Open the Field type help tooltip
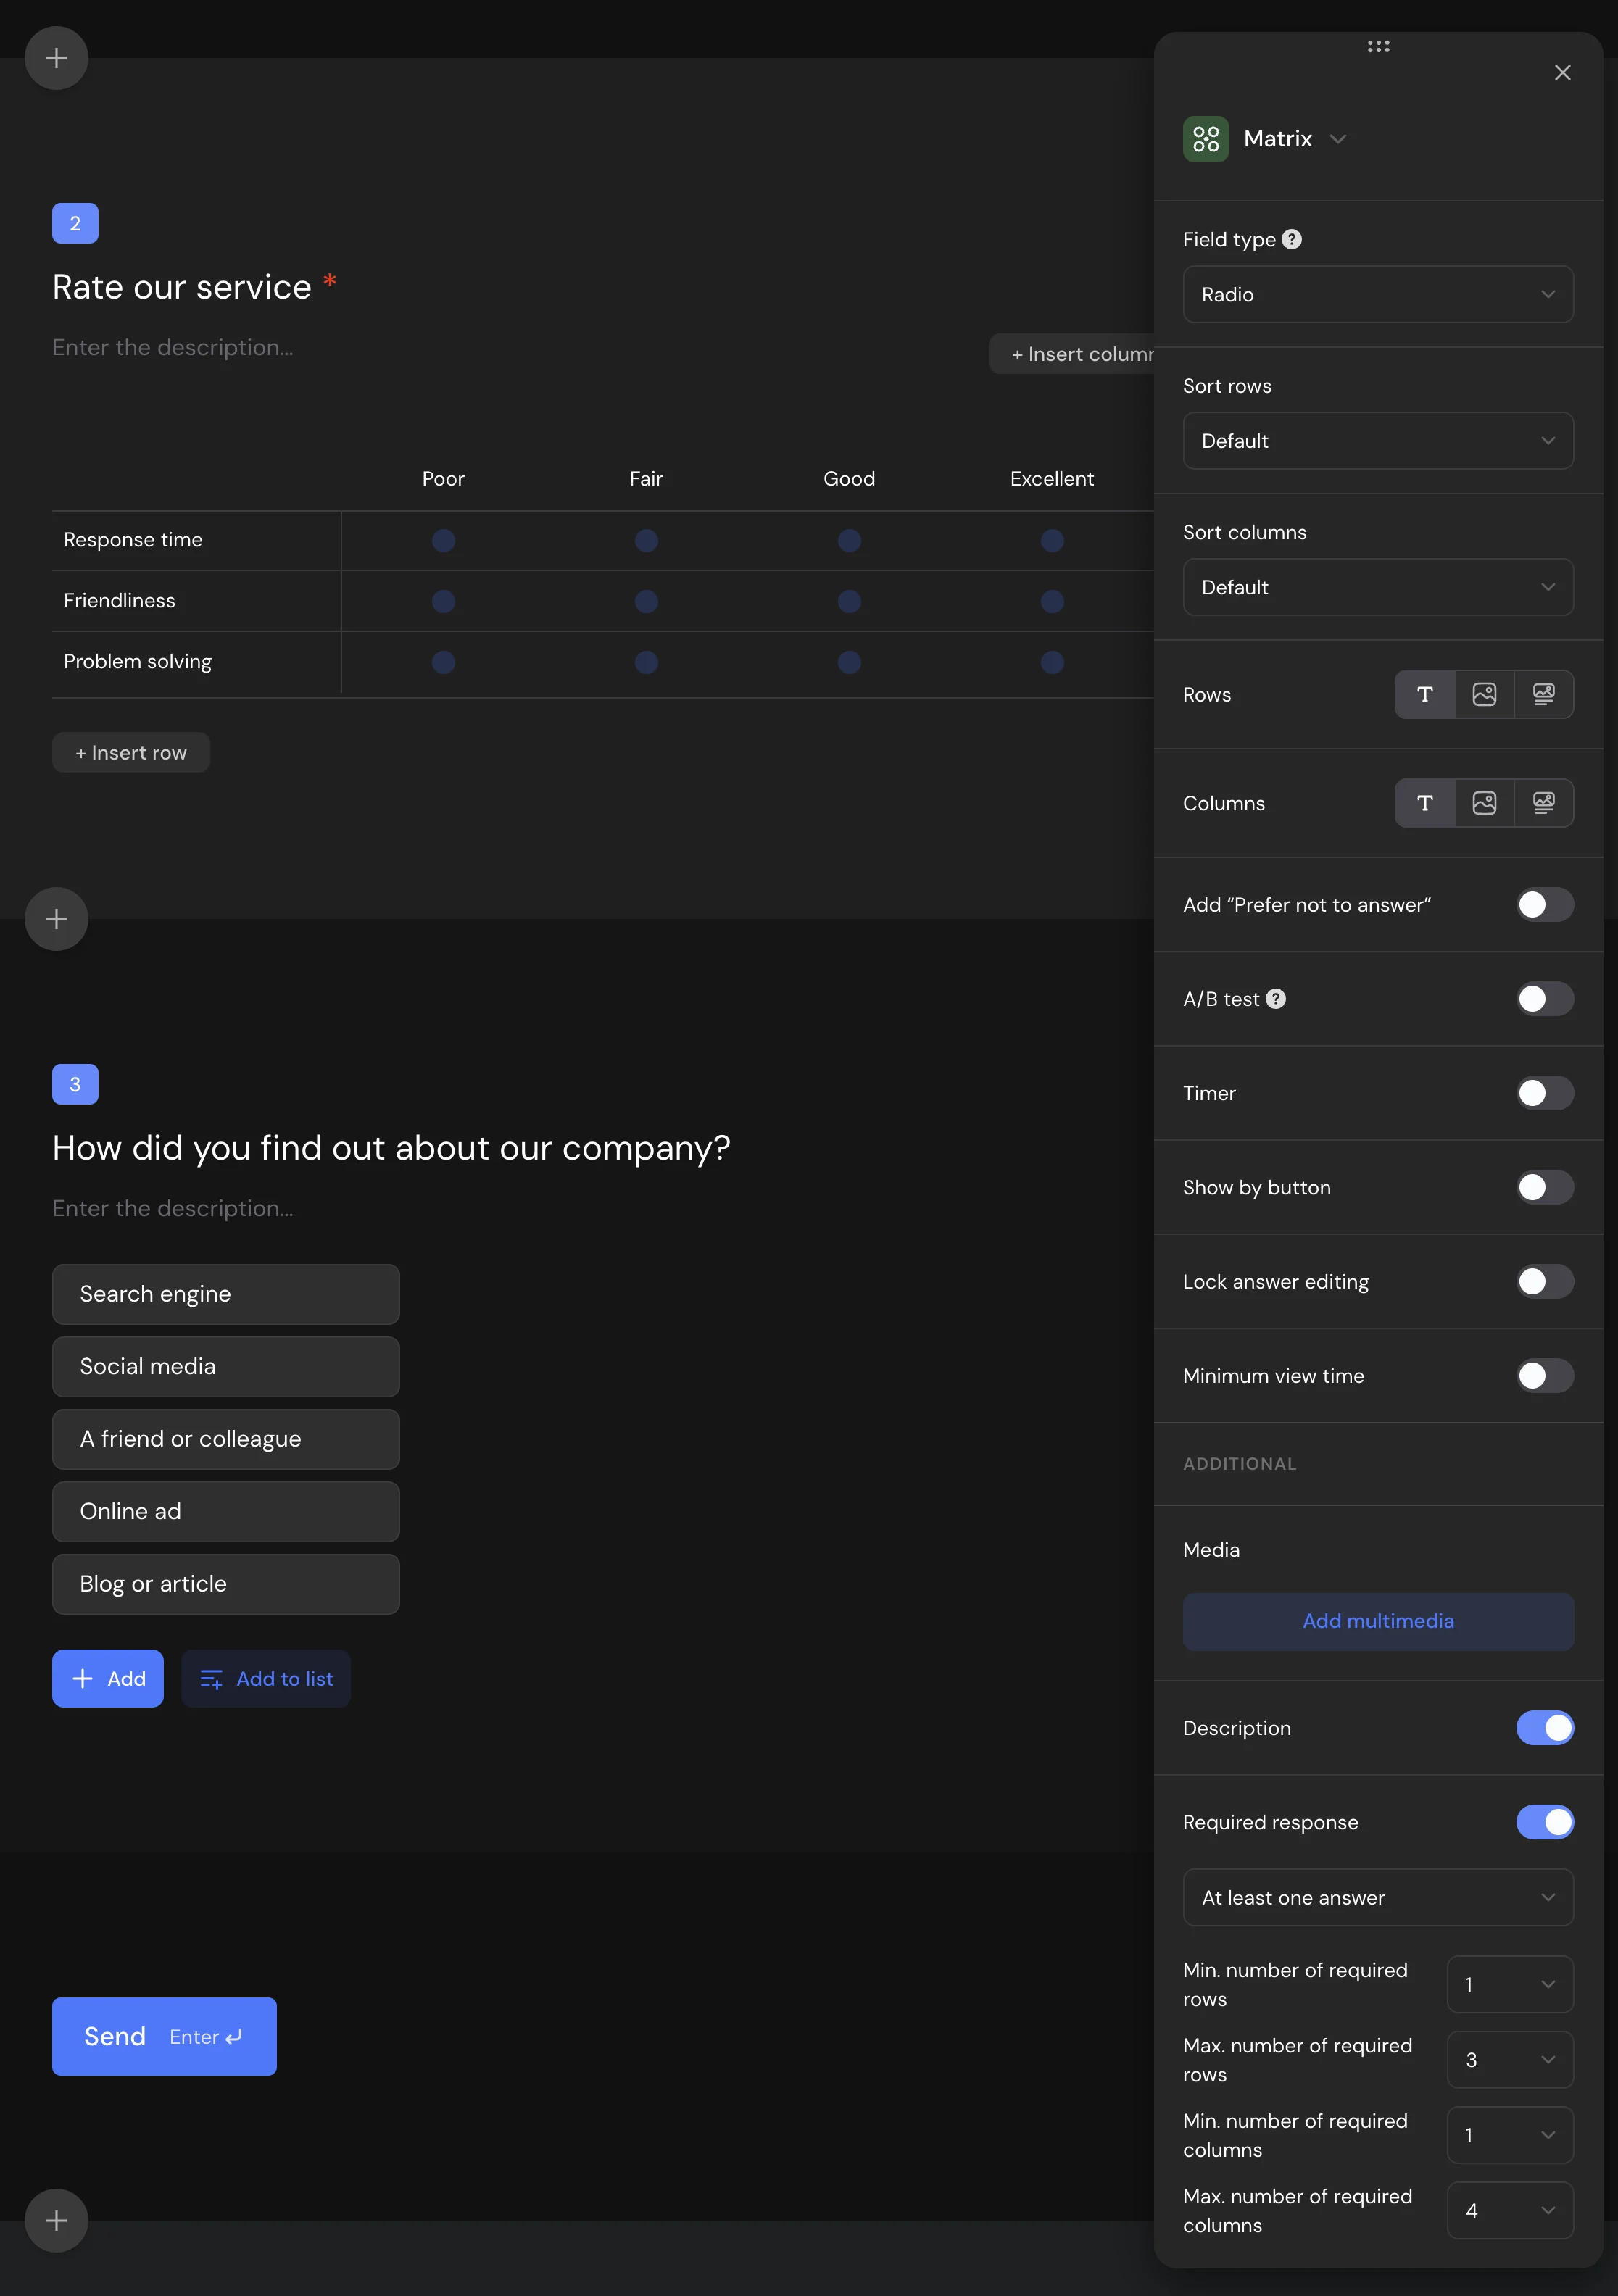Image resolution: width=1618 pixels, height=2296 pixels. [x=1292, y=239]
